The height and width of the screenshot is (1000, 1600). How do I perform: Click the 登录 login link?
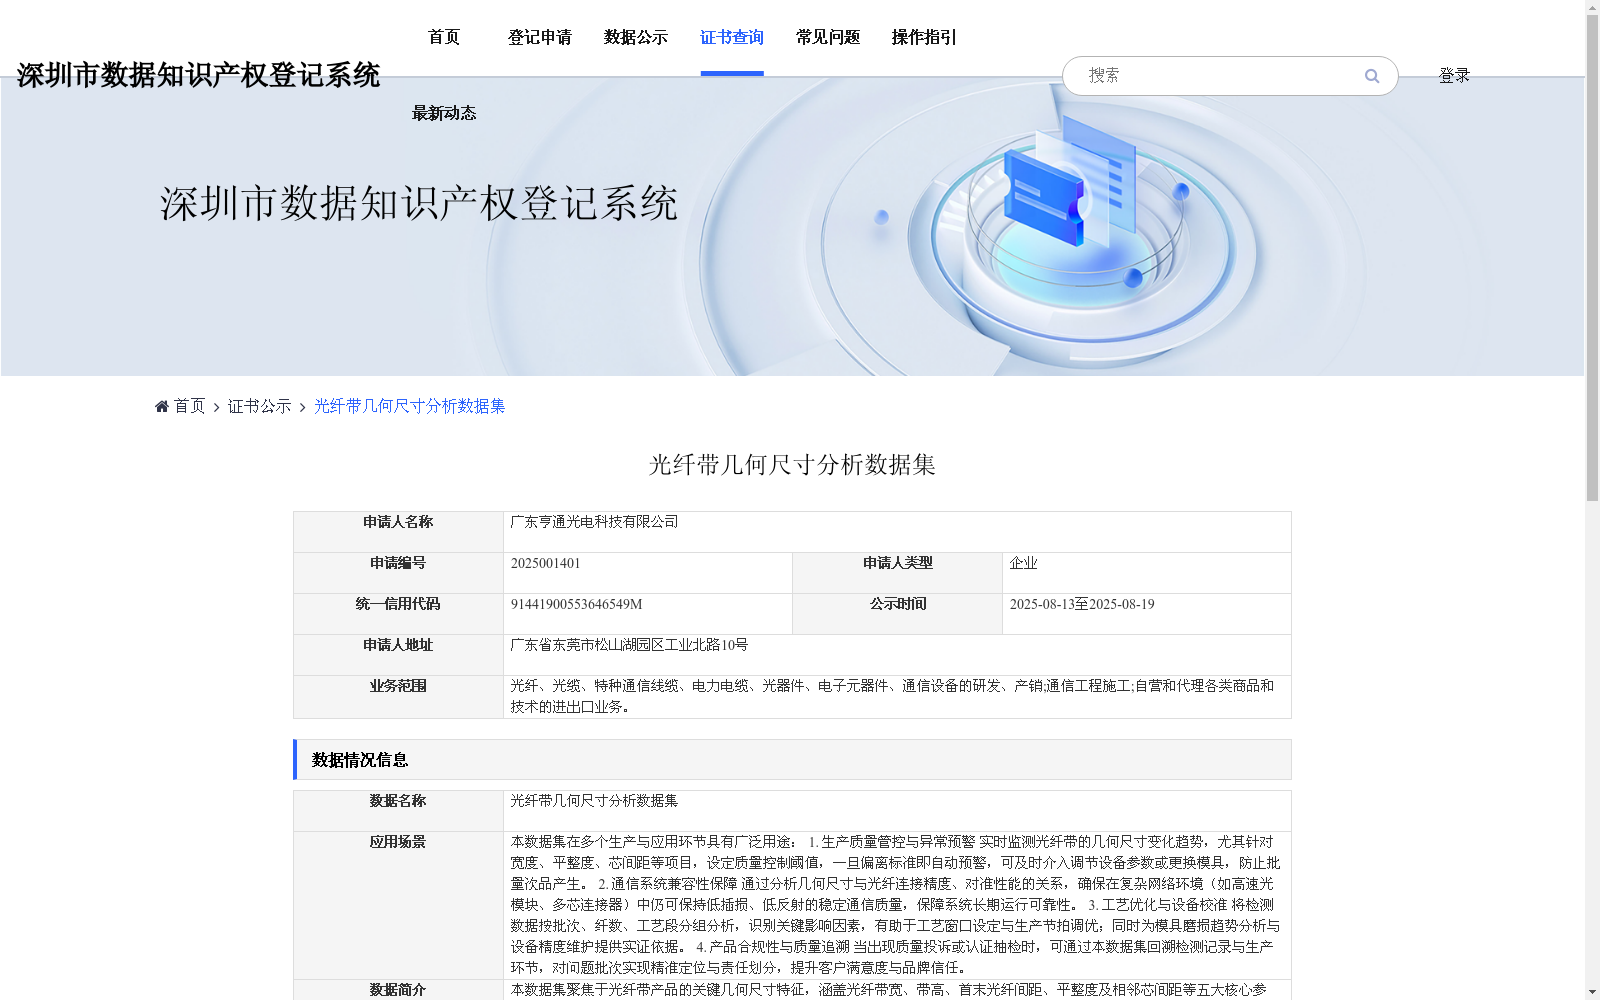[x=1454, y=76]
